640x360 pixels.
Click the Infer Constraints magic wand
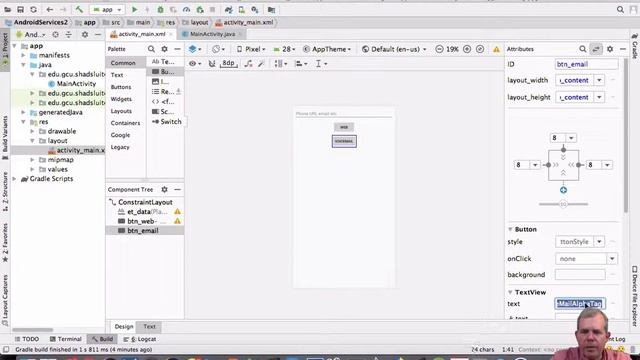[261, 64]
